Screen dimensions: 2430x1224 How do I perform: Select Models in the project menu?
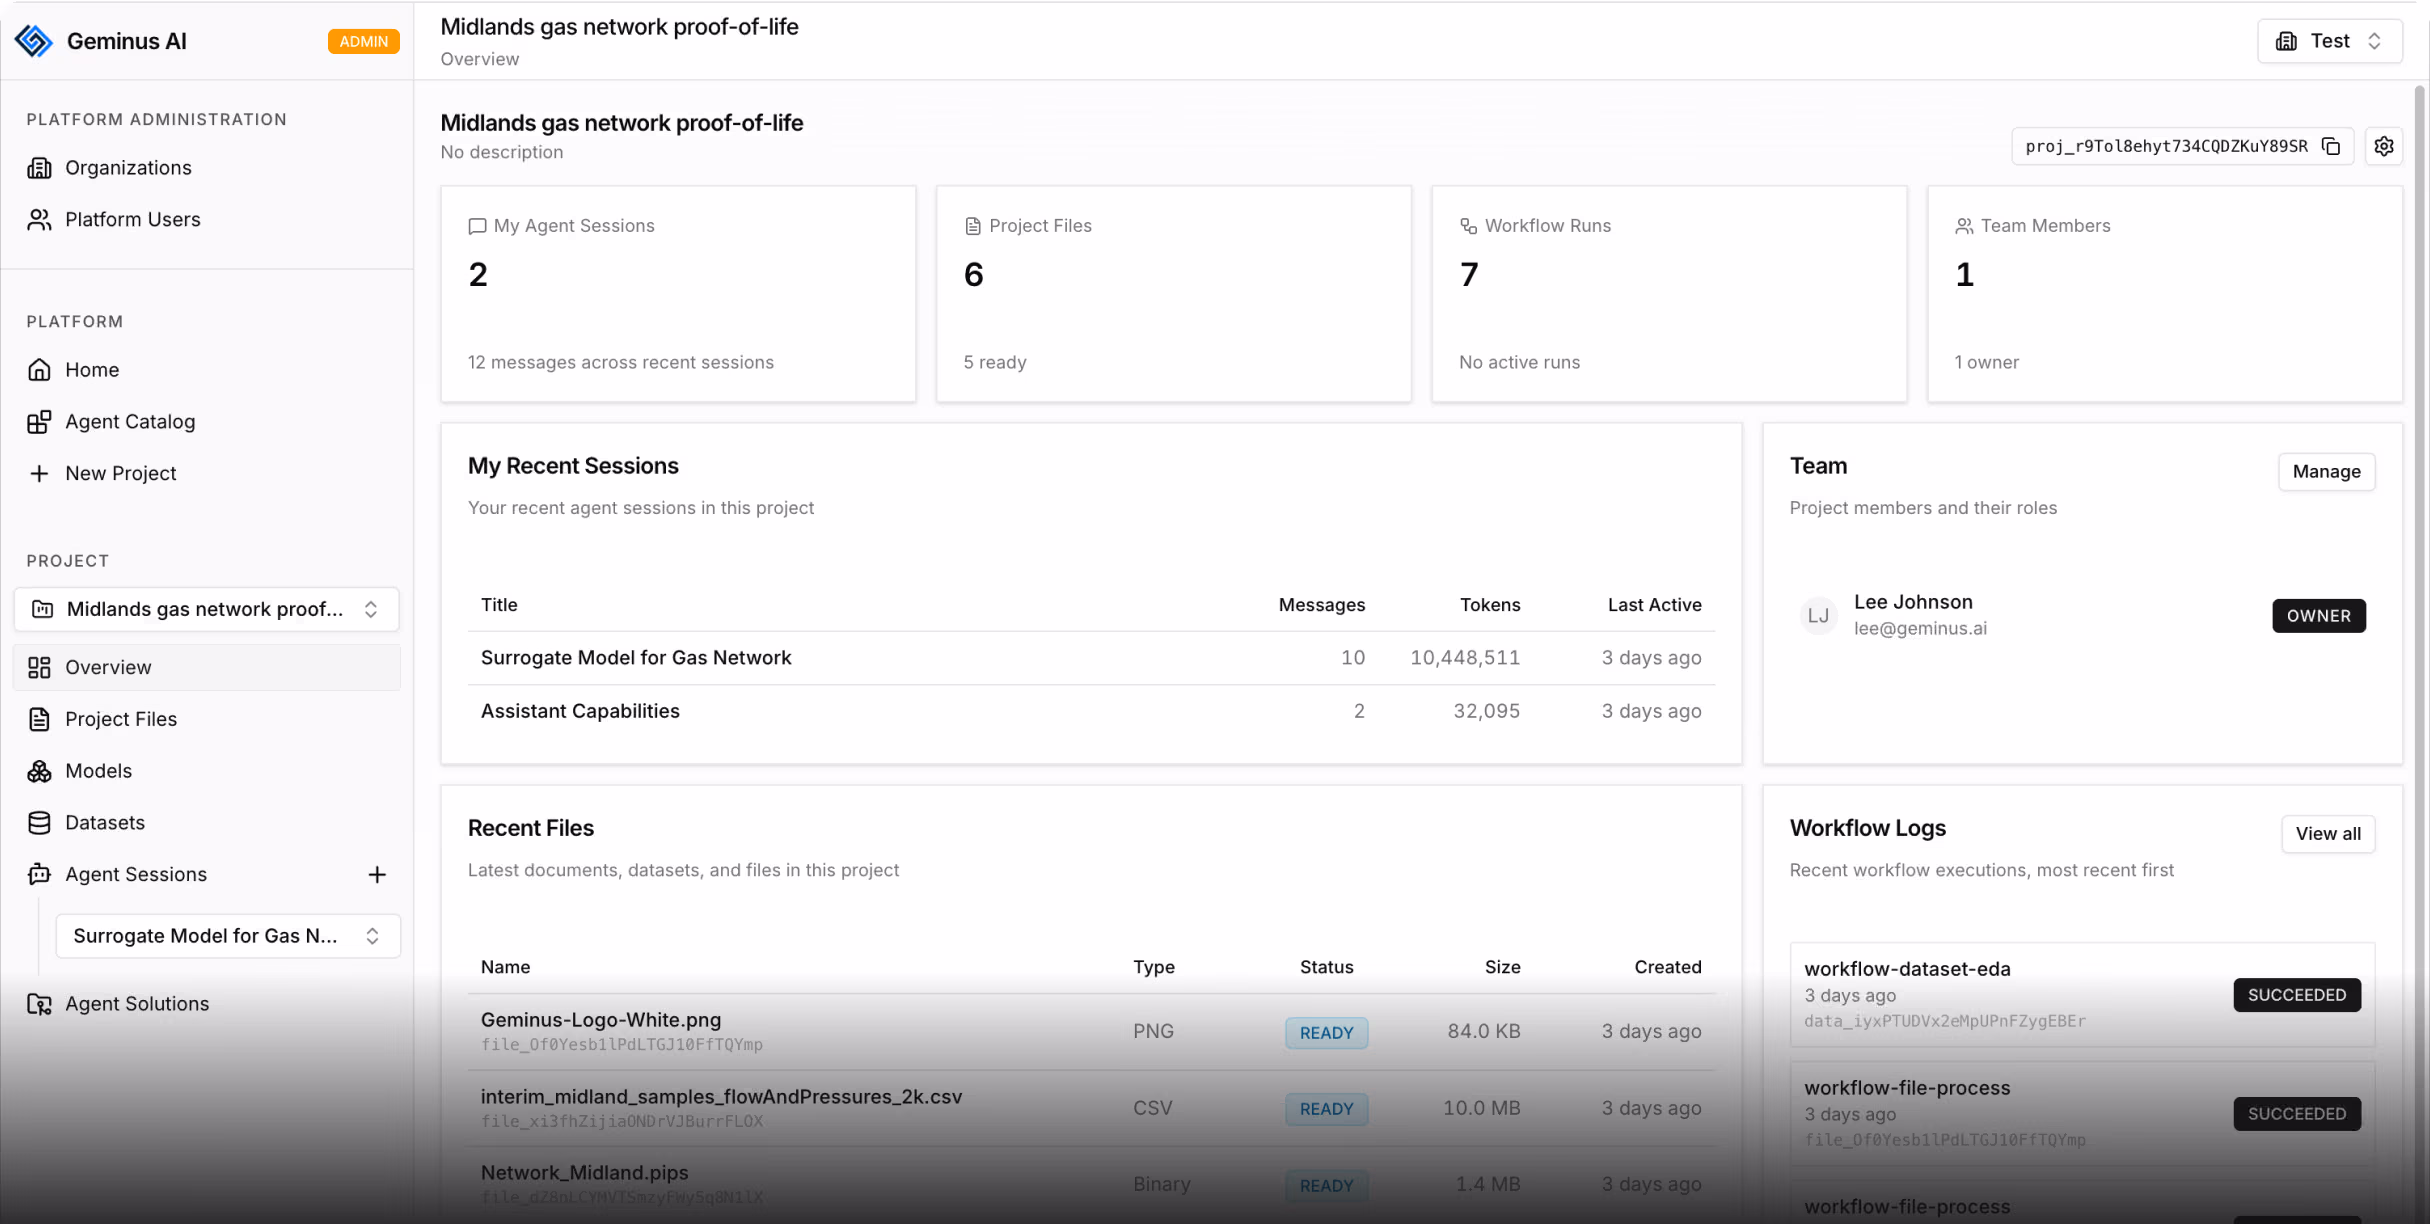(x=98, y=771)
